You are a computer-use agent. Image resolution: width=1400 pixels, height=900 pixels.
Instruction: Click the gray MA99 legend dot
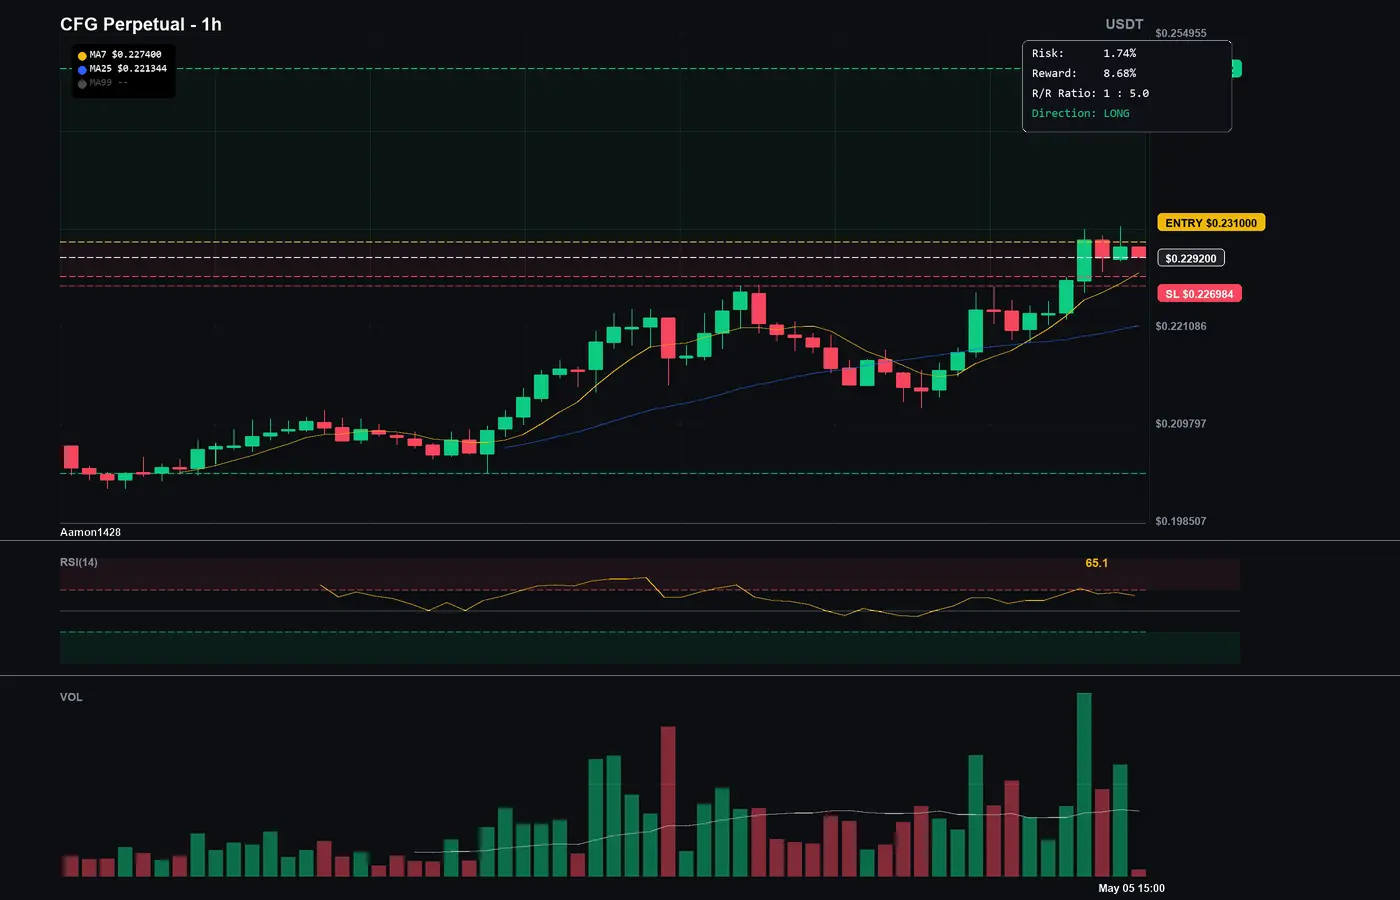coord(82,84)
